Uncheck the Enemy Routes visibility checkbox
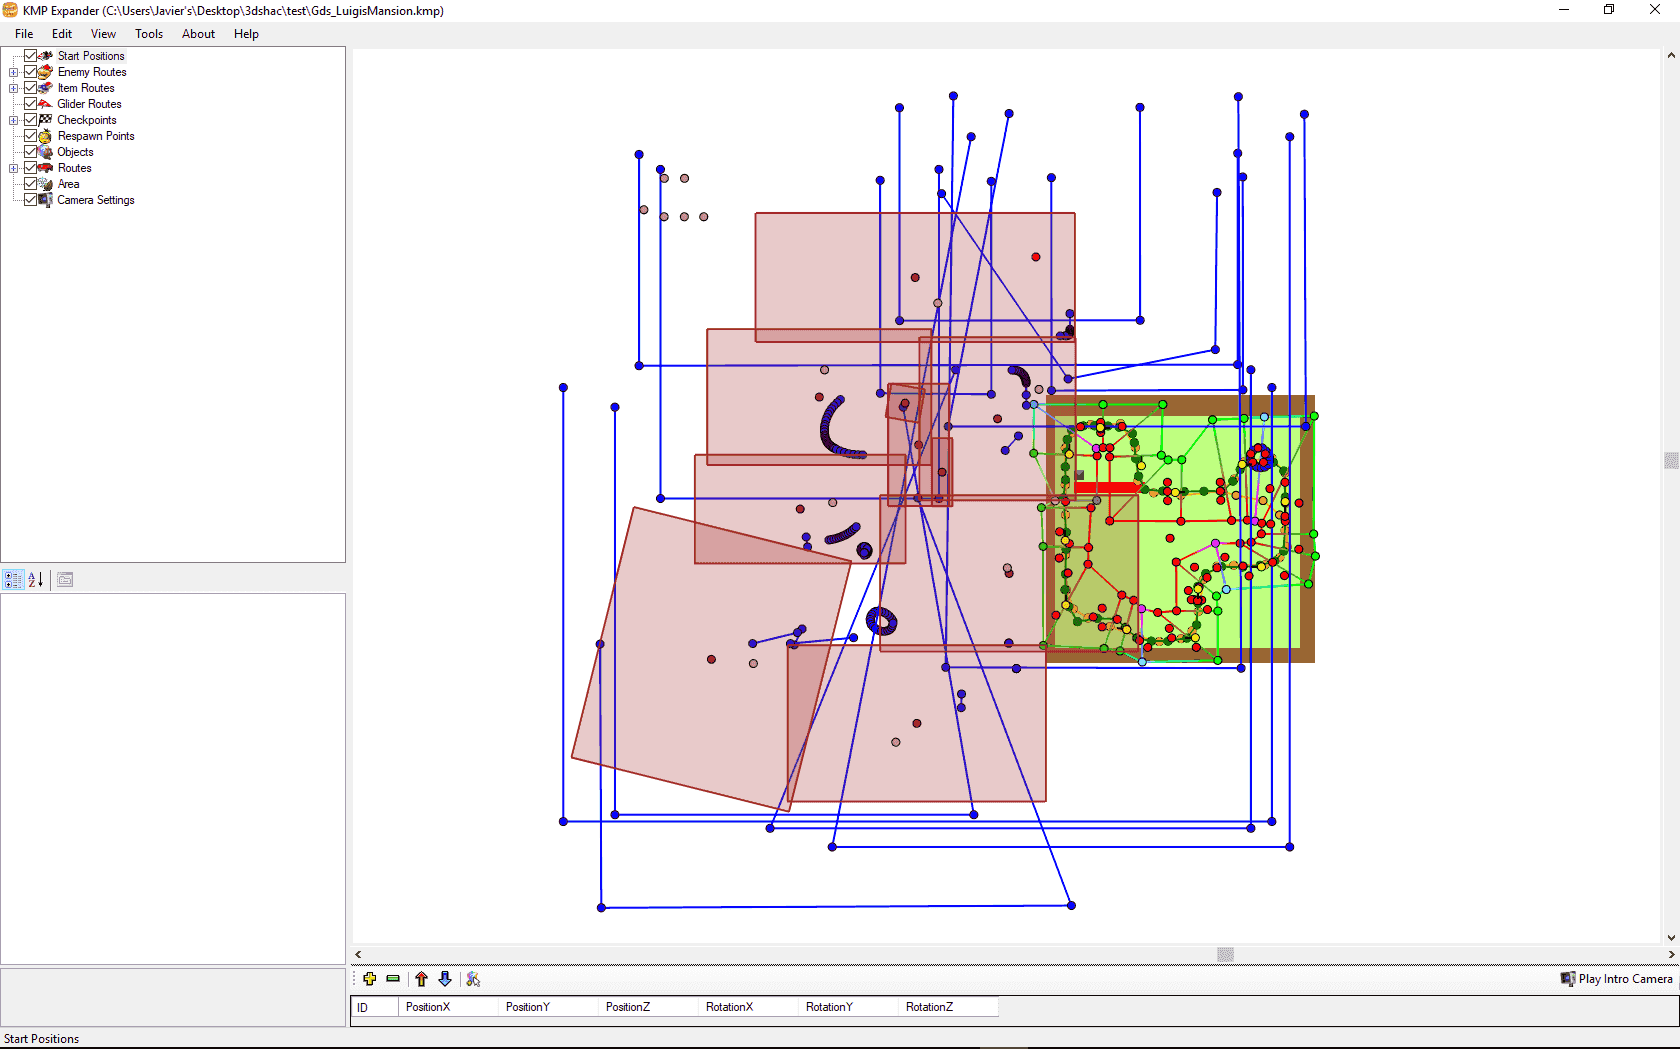1680x1049 pixels. click(x=30, y=72)
